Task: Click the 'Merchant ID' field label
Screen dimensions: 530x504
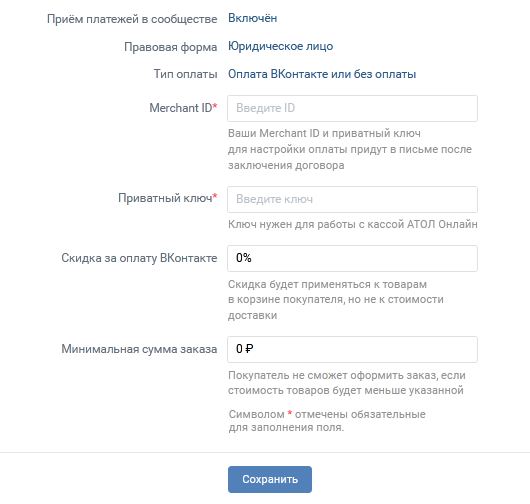Action: click(x=183, y=108)
